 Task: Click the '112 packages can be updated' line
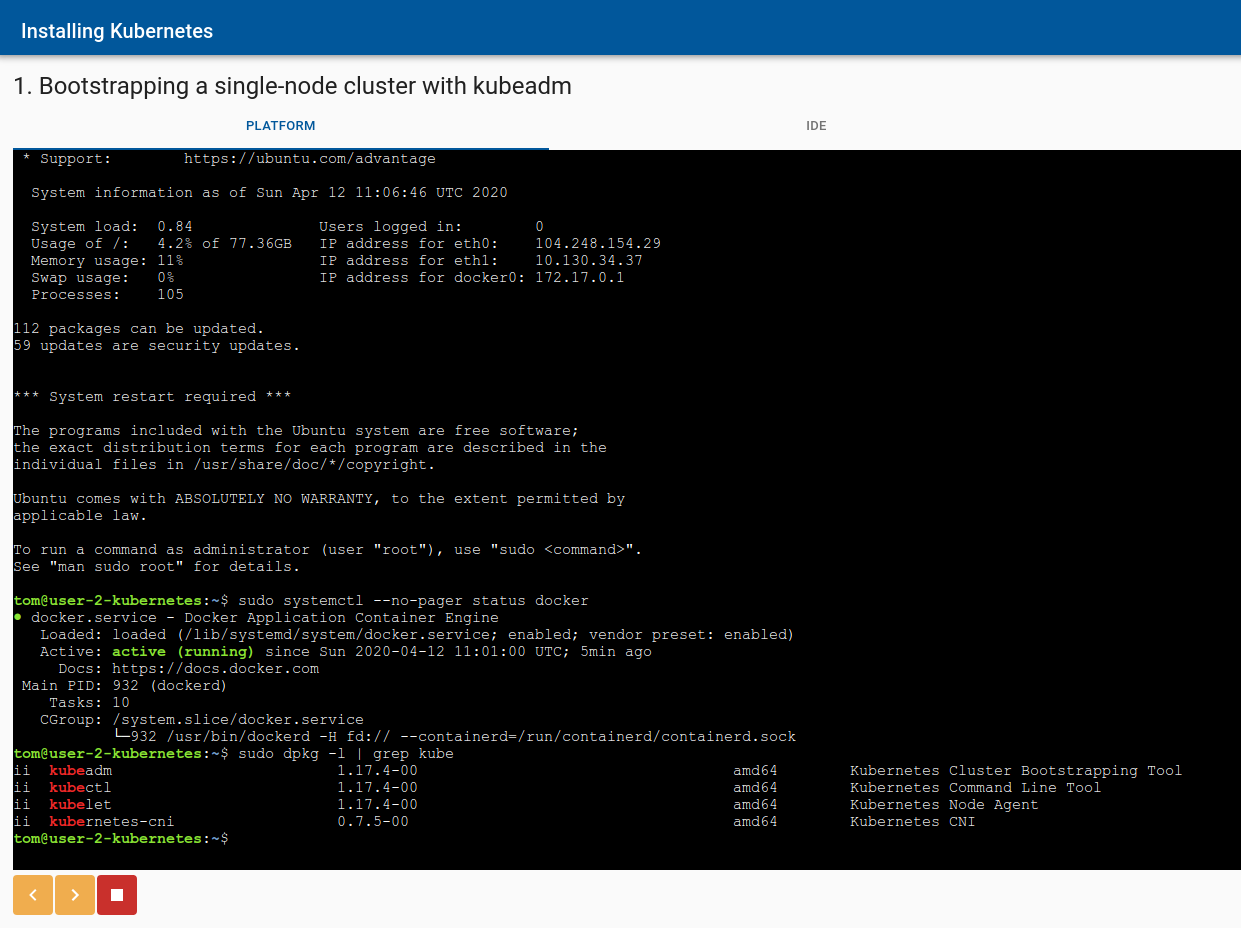tap(138, 328)
